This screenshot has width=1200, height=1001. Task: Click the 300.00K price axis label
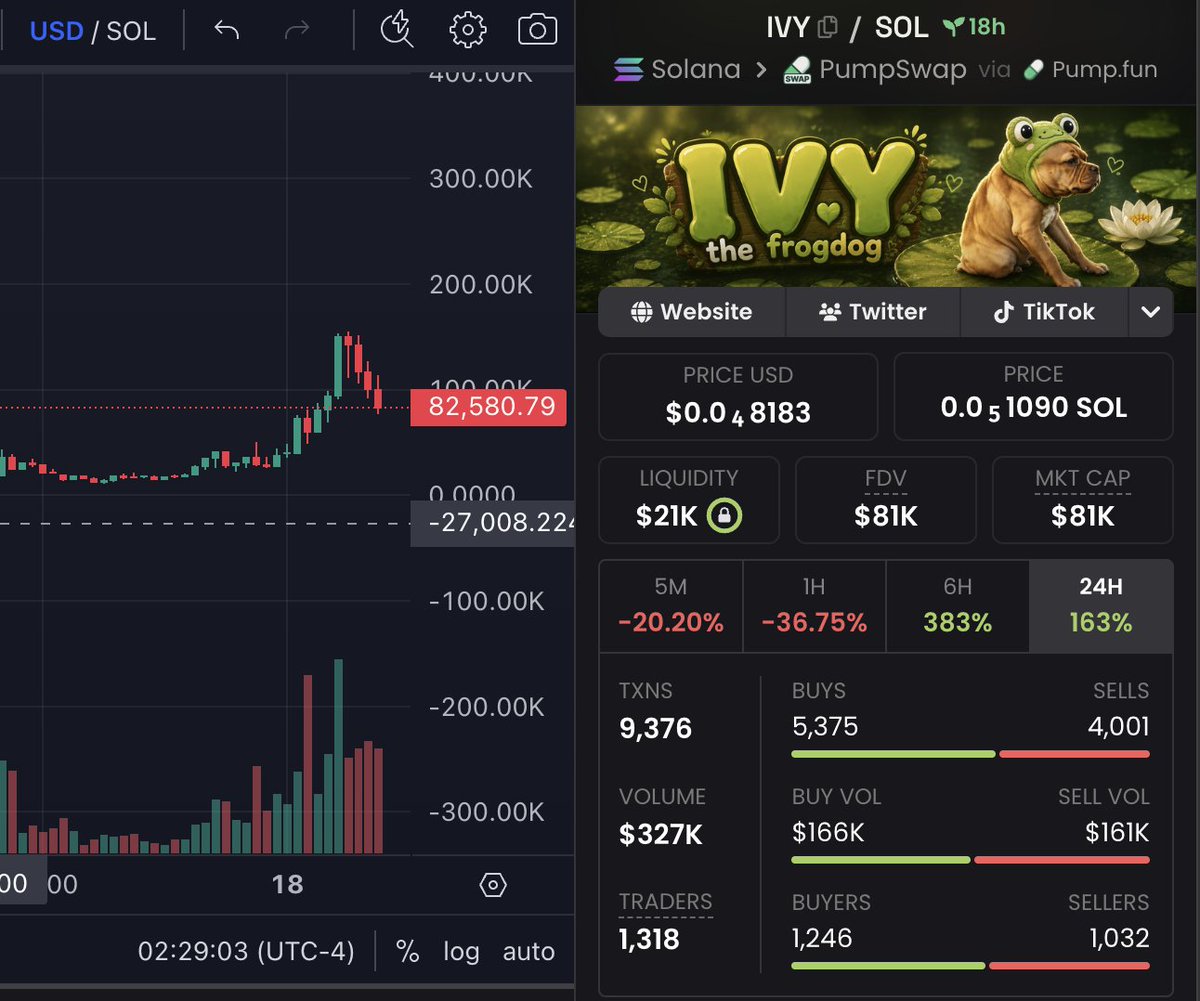(x=481, y=179)
